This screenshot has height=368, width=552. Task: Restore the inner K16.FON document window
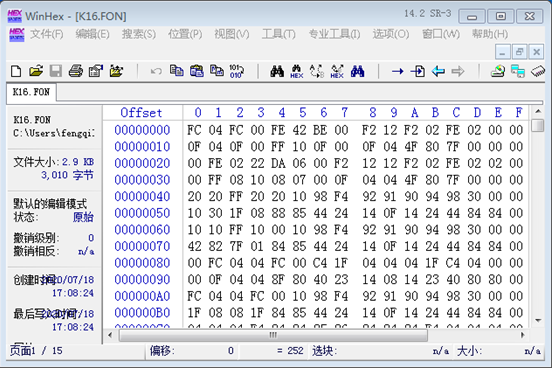519,52
